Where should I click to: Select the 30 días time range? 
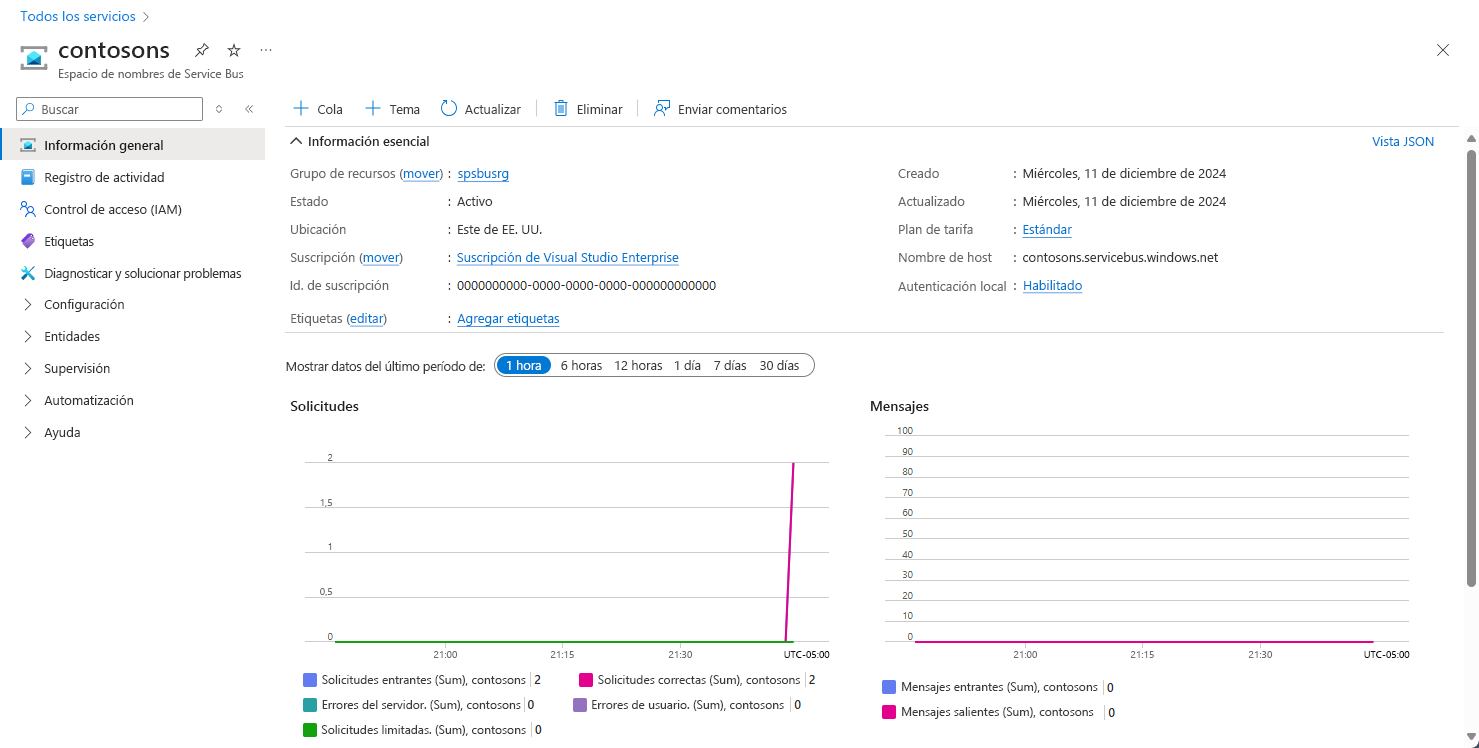(779, 365)
